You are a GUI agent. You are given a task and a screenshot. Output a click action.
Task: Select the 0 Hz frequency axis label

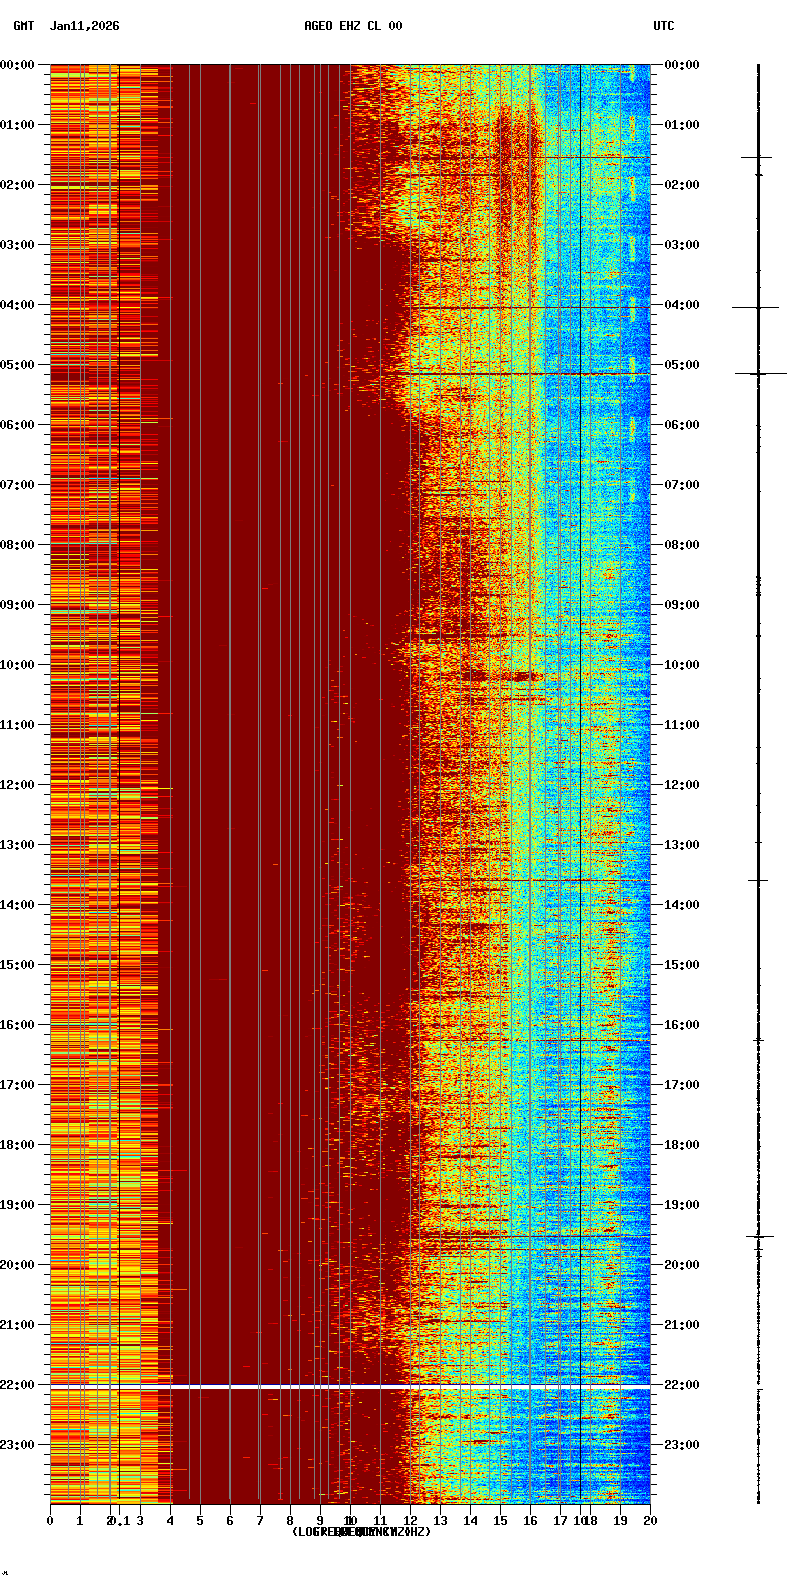(x=50, y=1521)
